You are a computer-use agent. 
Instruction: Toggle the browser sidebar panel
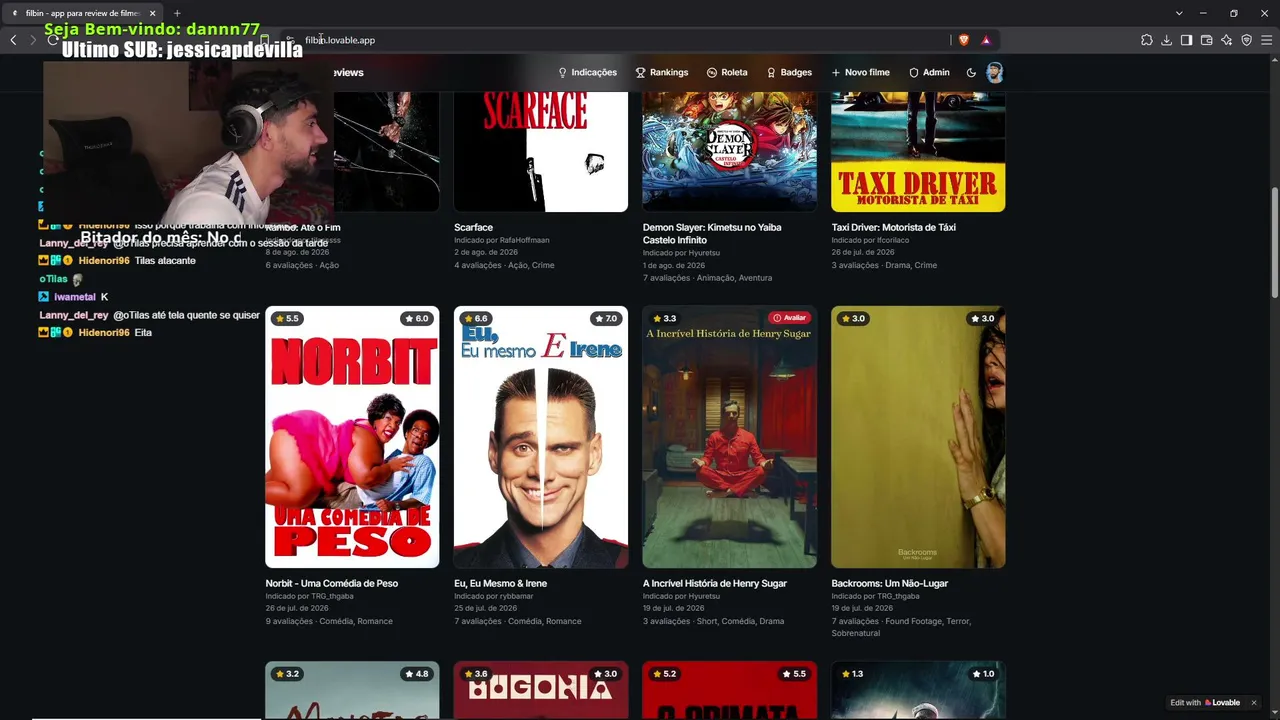click(x=1186, y=40)
